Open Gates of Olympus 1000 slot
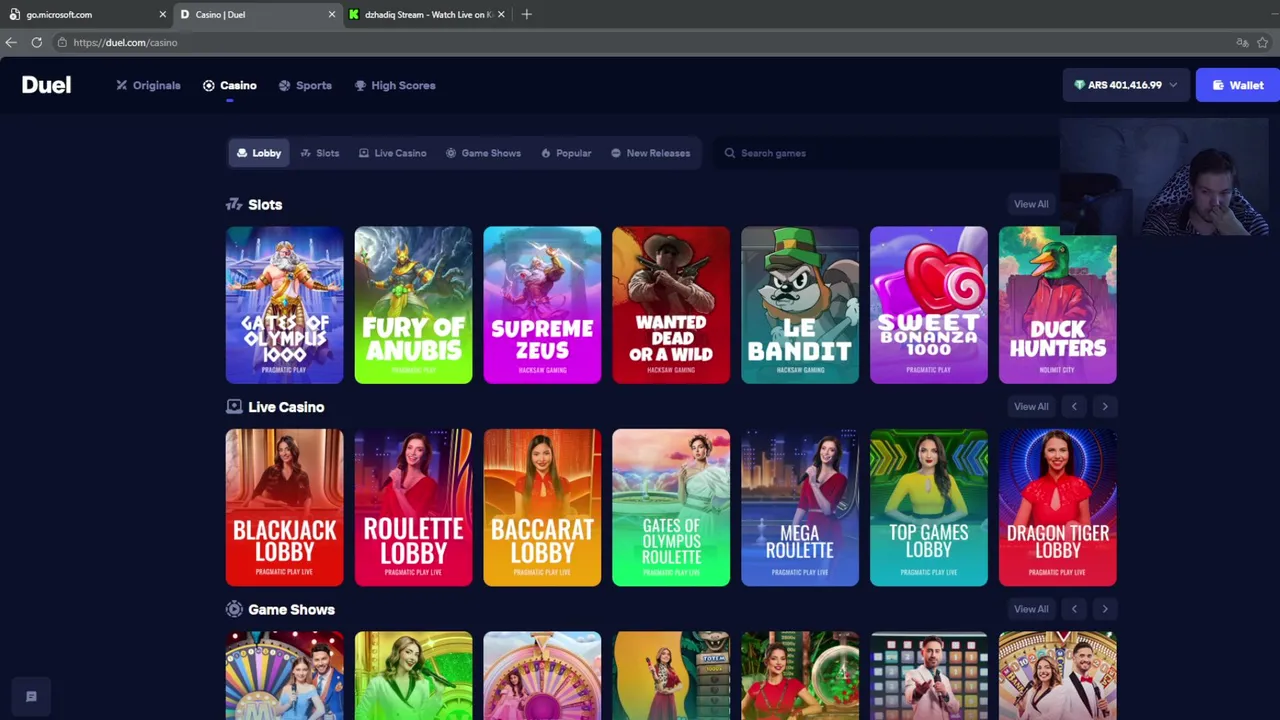Image resolution: width=1280 pixels, height=720 pixels. tap(284, 305)
